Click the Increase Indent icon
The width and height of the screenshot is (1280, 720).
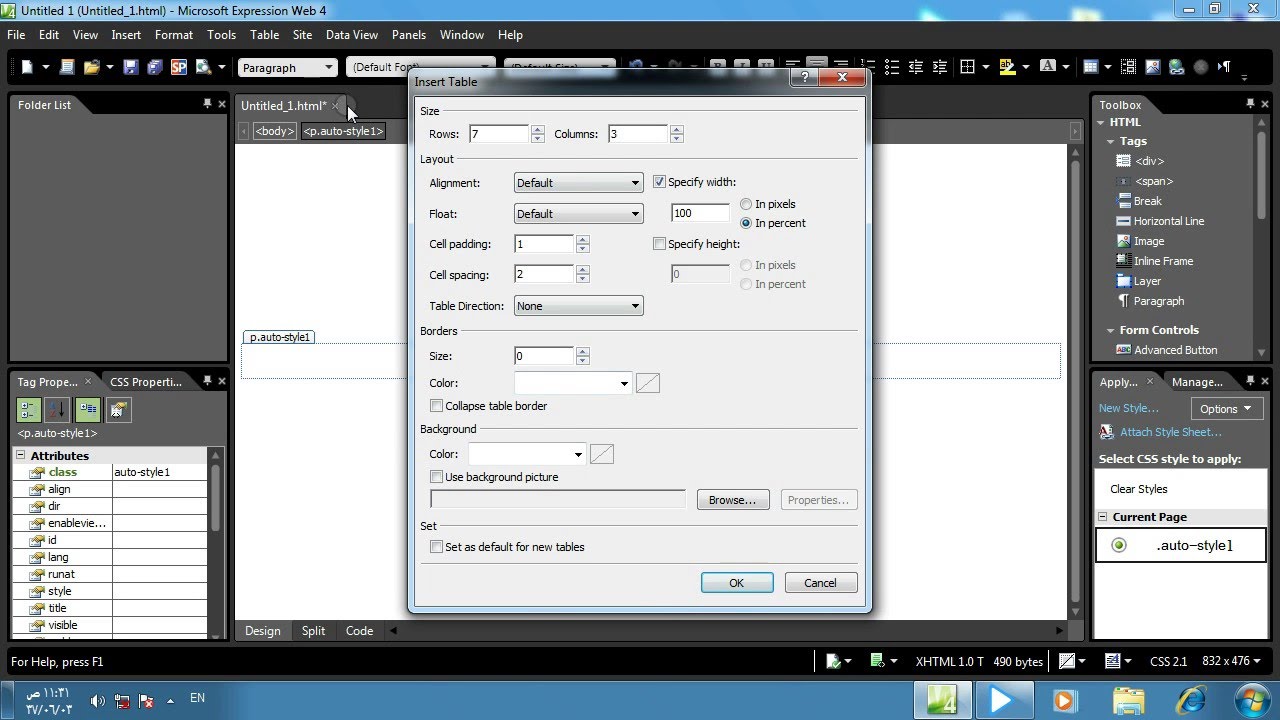point(939,67)
